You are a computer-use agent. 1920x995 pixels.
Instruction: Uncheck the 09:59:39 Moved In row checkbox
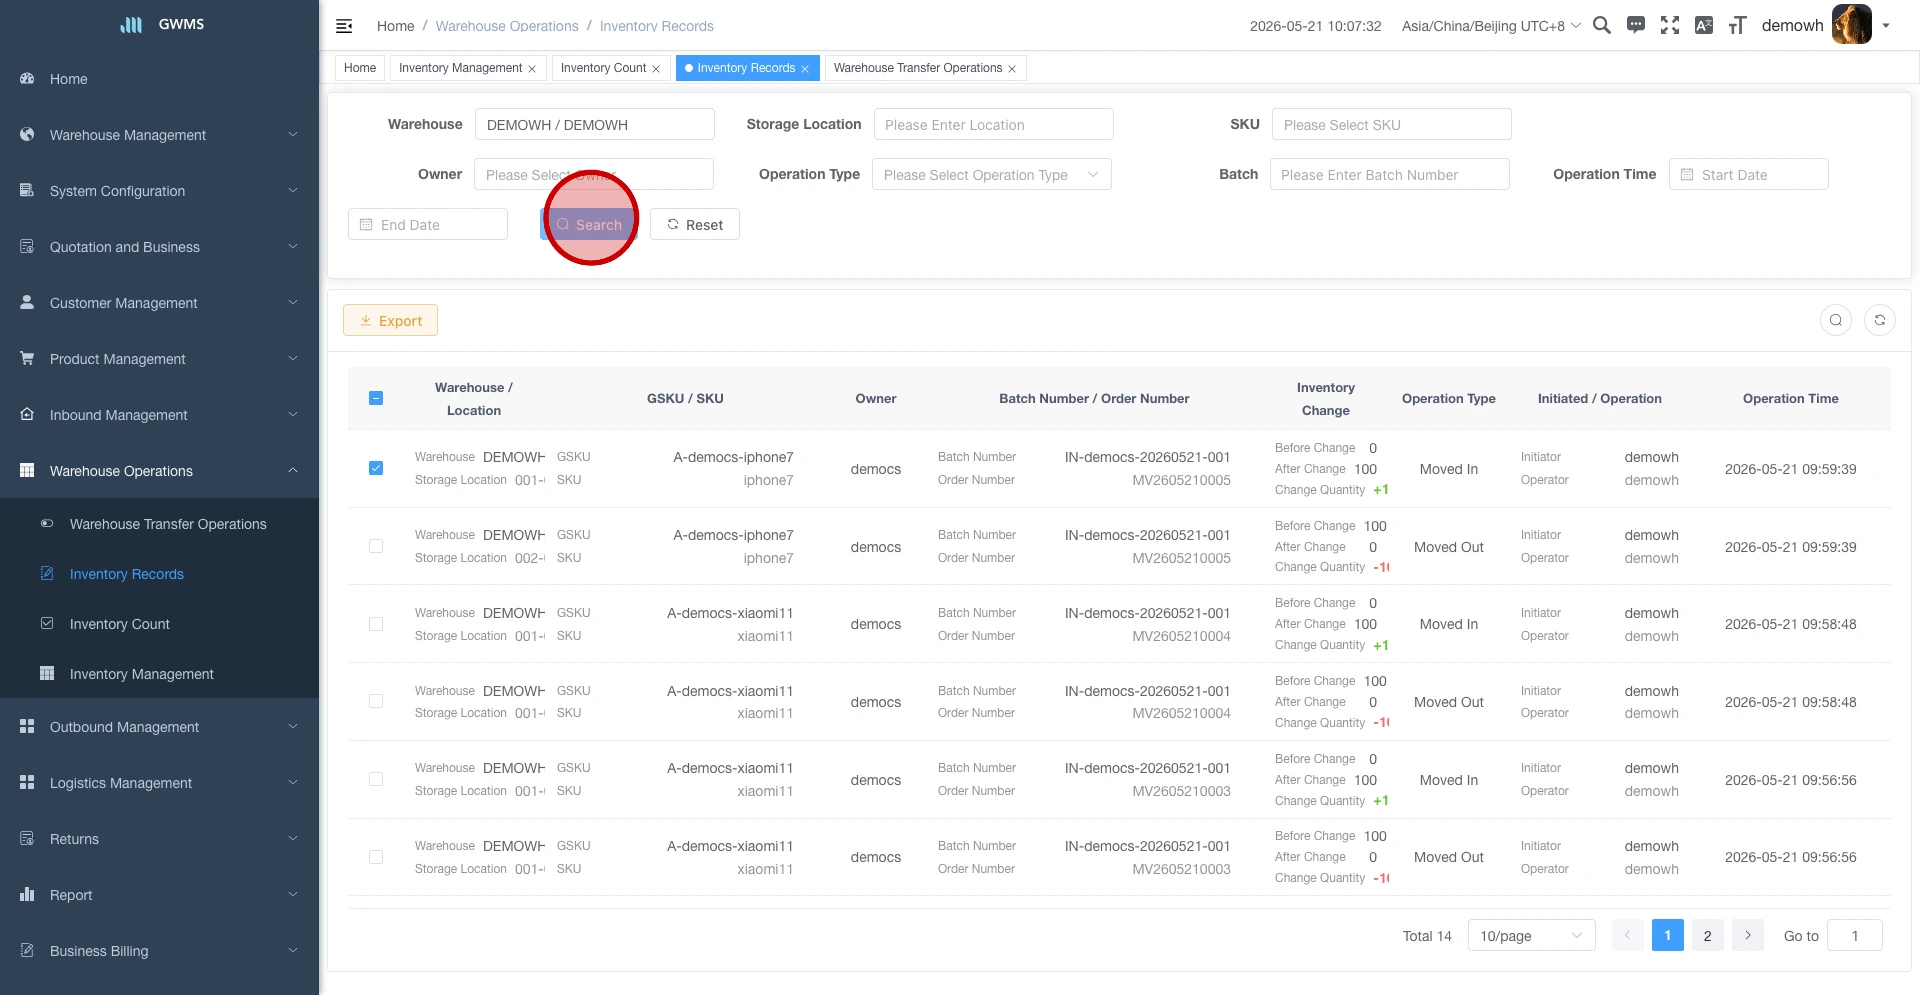click(376, 468)
